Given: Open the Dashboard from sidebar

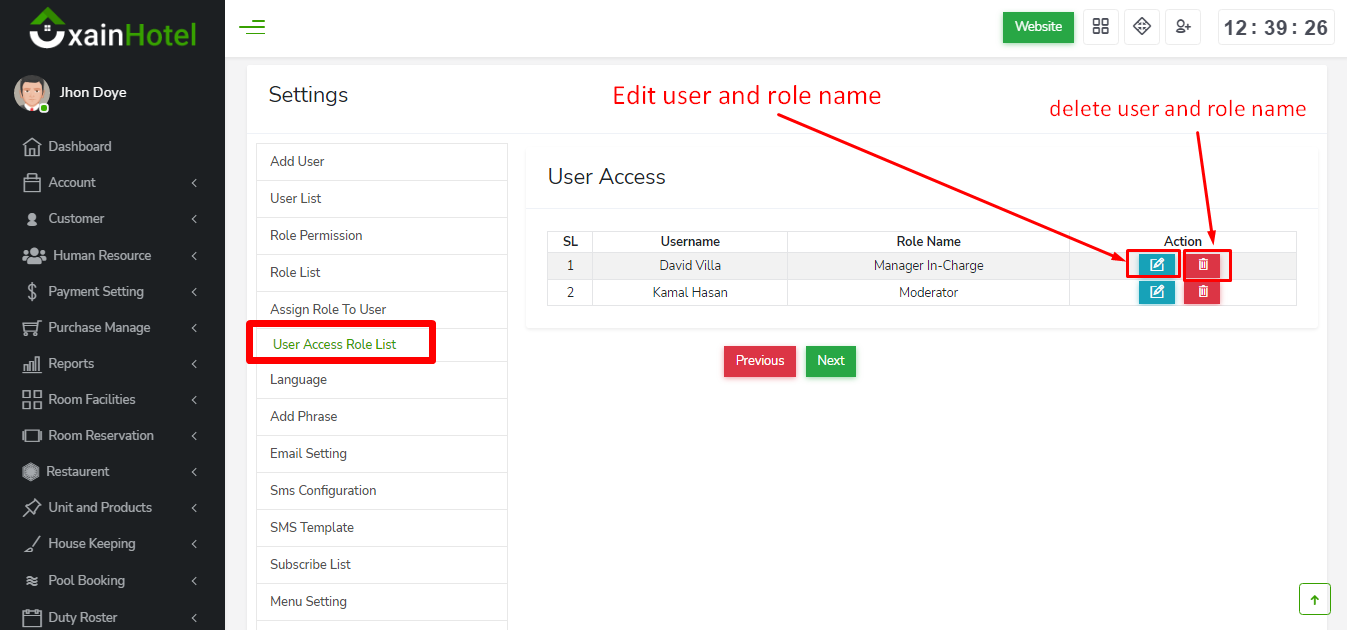Looking at the screenshot, I should click(x=79, y=146).
